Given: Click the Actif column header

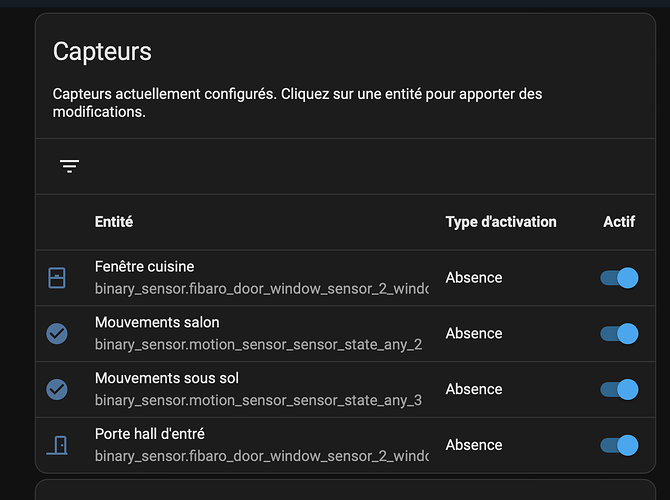Looking at the screenshot, I should point(619,222).
